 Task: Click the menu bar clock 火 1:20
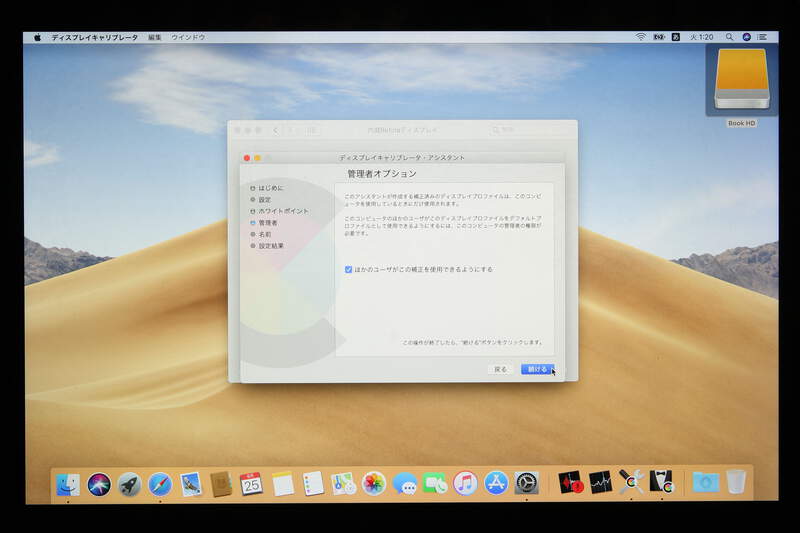click(702, 37)
